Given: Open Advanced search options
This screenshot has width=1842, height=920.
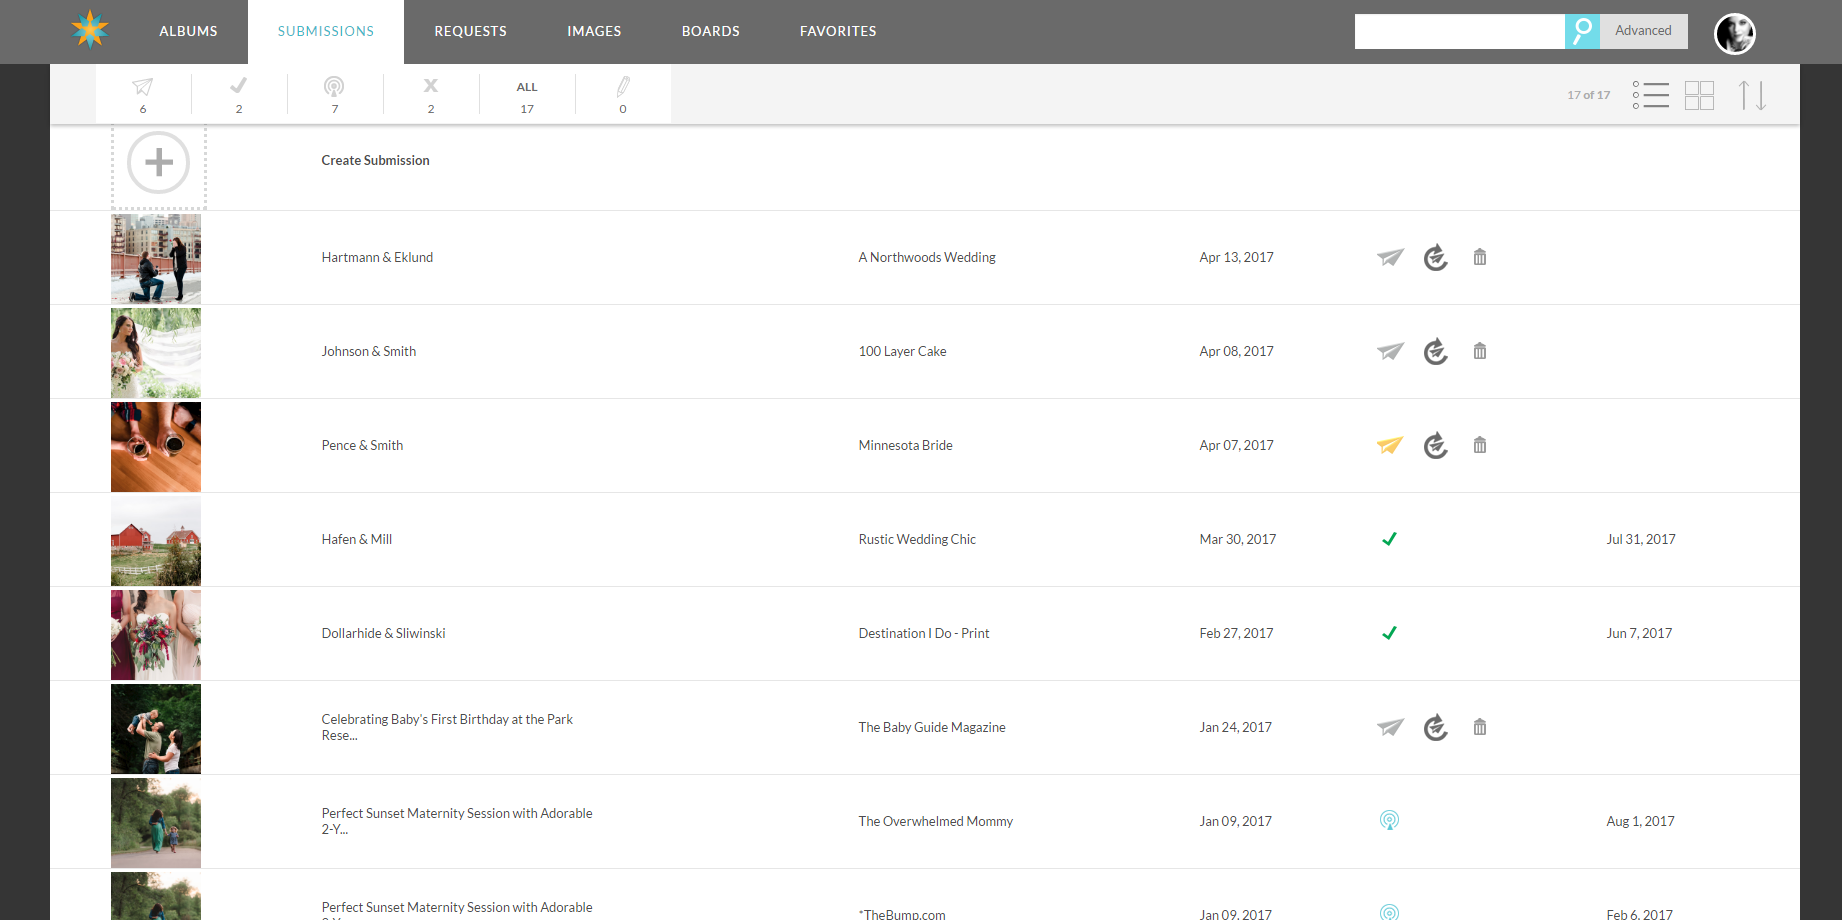Looking at the screenshot, I should (1643, 31).
